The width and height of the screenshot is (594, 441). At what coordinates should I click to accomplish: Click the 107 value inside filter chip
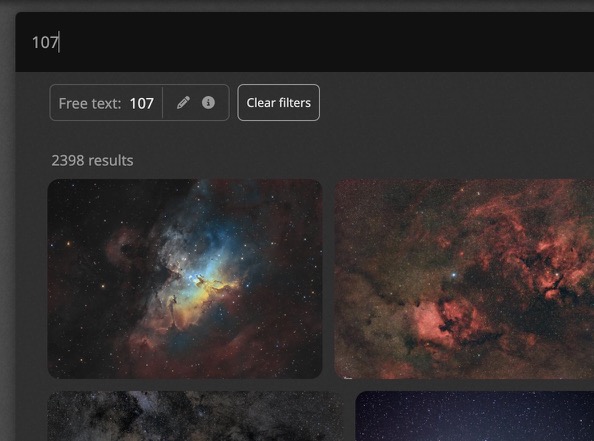(142, 103)
